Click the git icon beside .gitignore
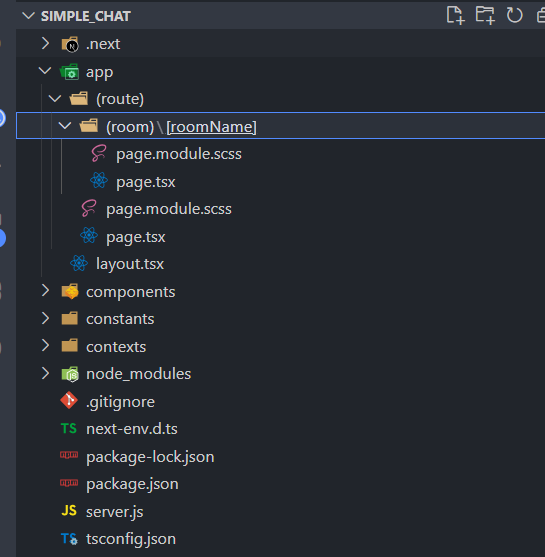The image size is (545, 557). pyautogui.click(x=69, y=401)
